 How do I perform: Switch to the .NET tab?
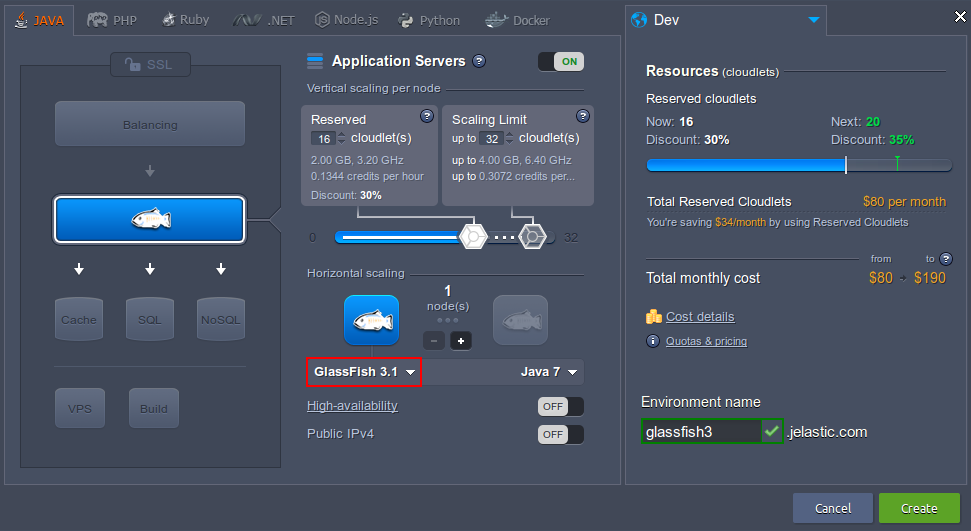coord(264,20)
